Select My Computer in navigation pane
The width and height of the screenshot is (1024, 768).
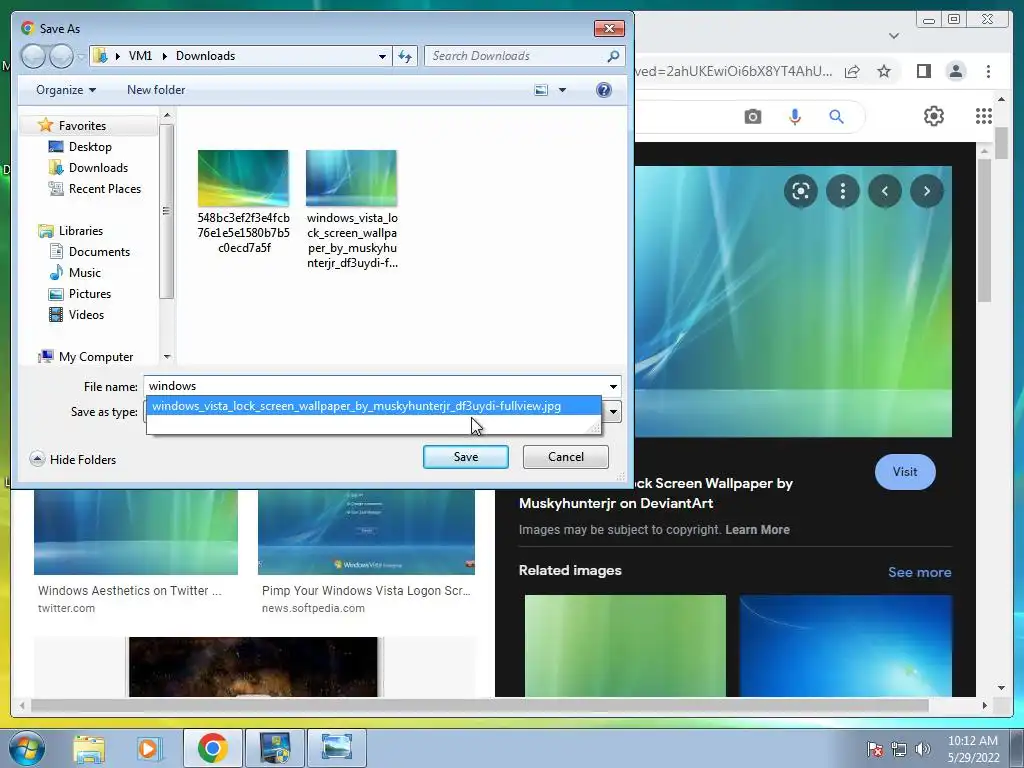[x=95, y=357]
